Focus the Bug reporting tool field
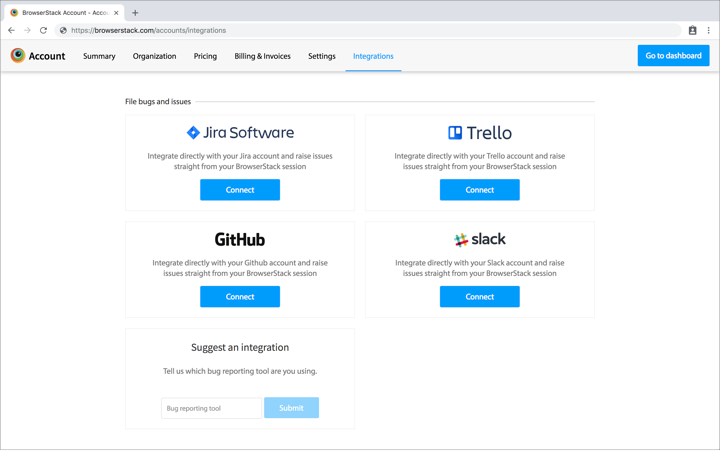720x451 pixels. [x=211, y=408]
